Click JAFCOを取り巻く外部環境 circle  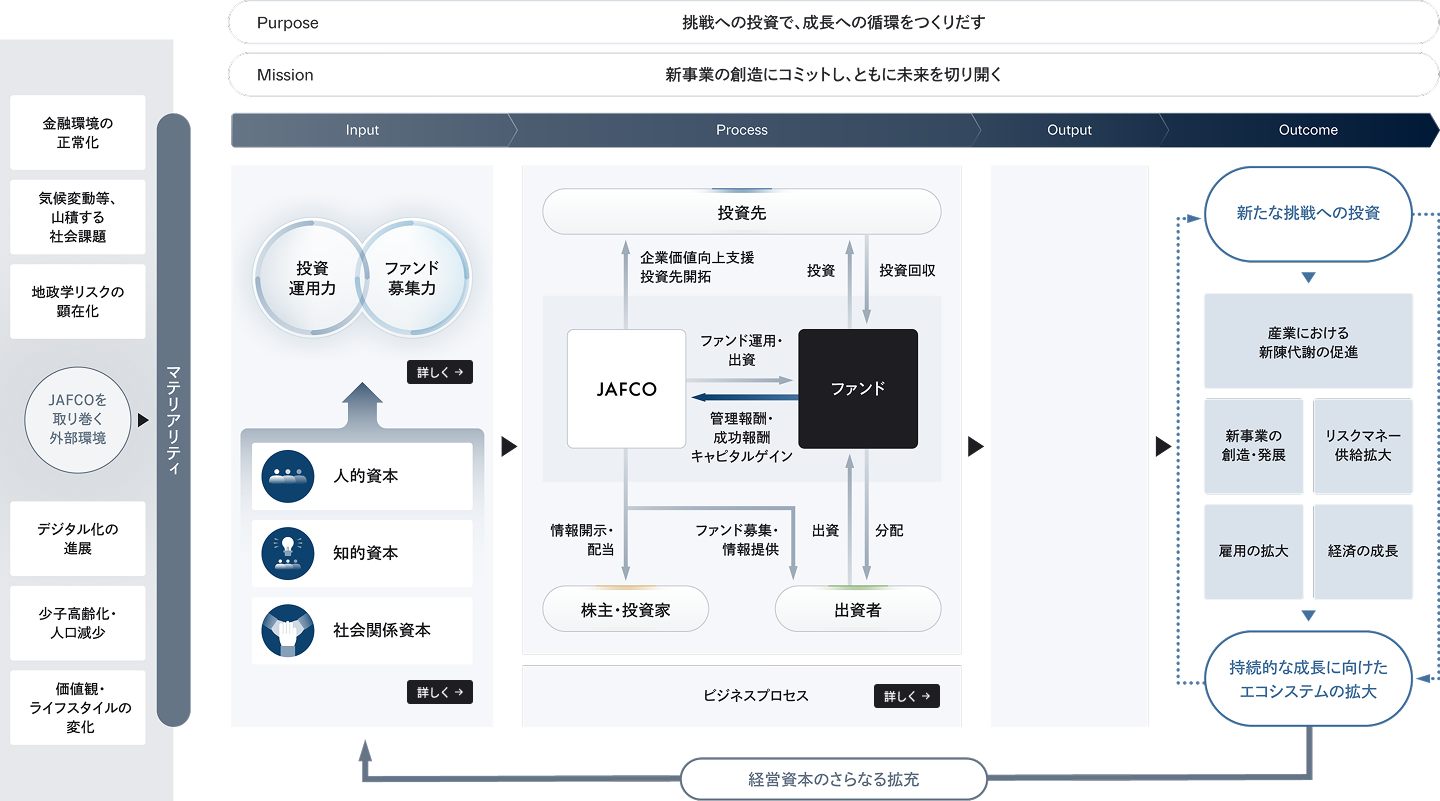(78, 420)
